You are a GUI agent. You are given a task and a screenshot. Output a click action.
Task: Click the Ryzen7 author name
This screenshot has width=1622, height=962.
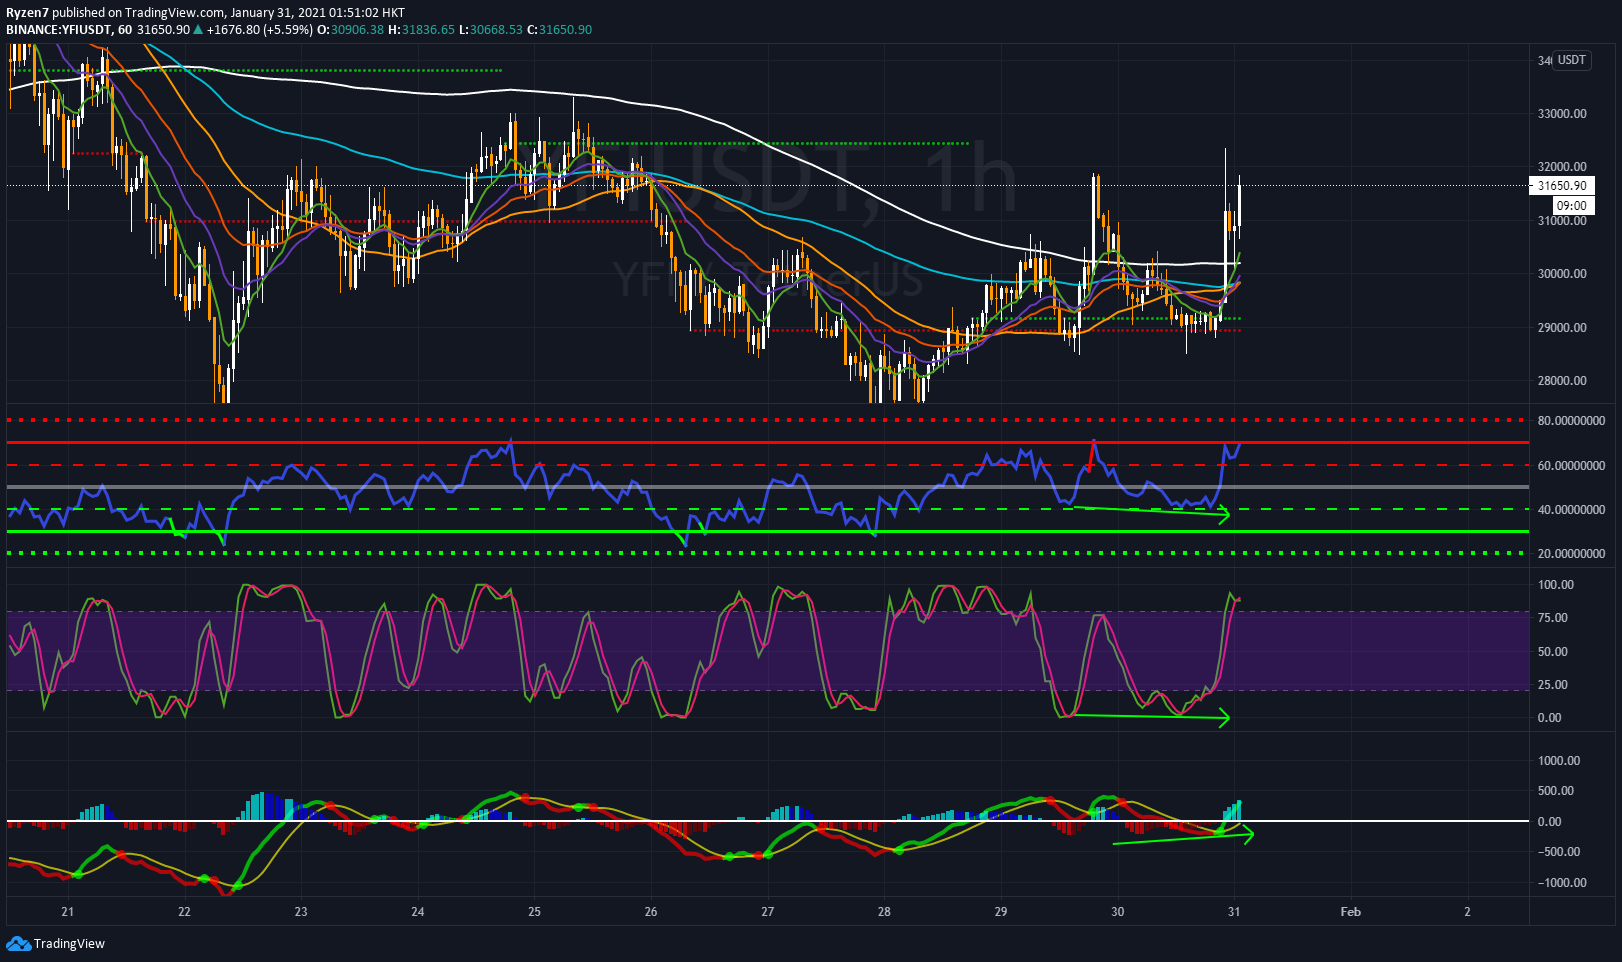(27, 13)
